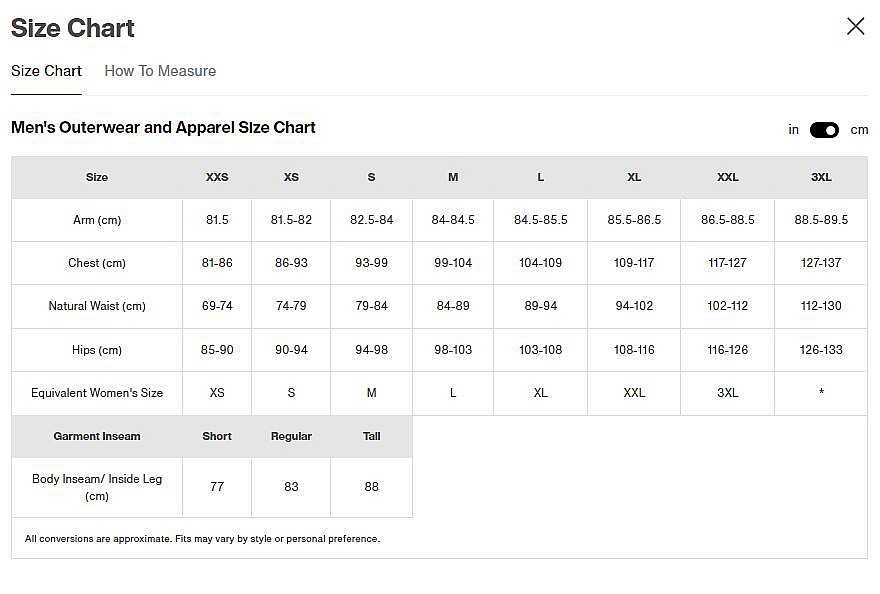Click the Size Chart dialog title

coord(73,28)
